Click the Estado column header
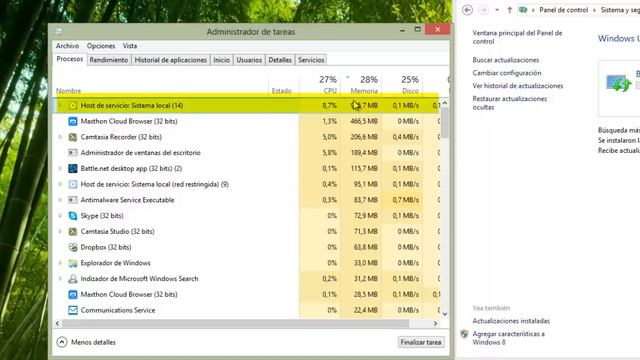640x360 pixels. pos(284,84)
